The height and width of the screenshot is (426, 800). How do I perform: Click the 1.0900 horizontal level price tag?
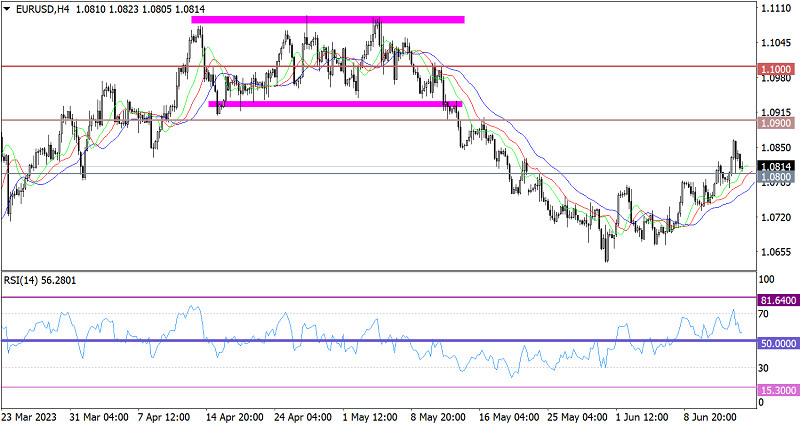tap(776, 121)
